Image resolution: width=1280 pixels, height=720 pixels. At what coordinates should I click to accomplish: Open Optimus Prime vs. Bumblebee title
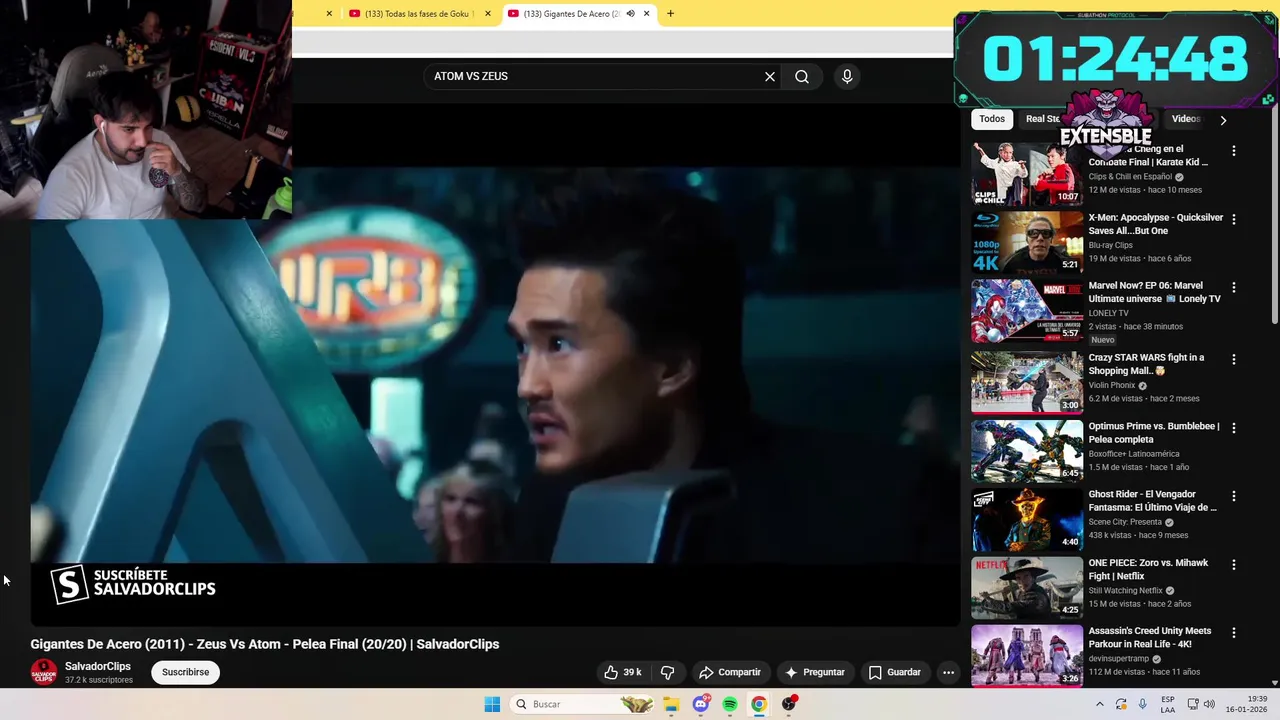tap(1154, 433)
